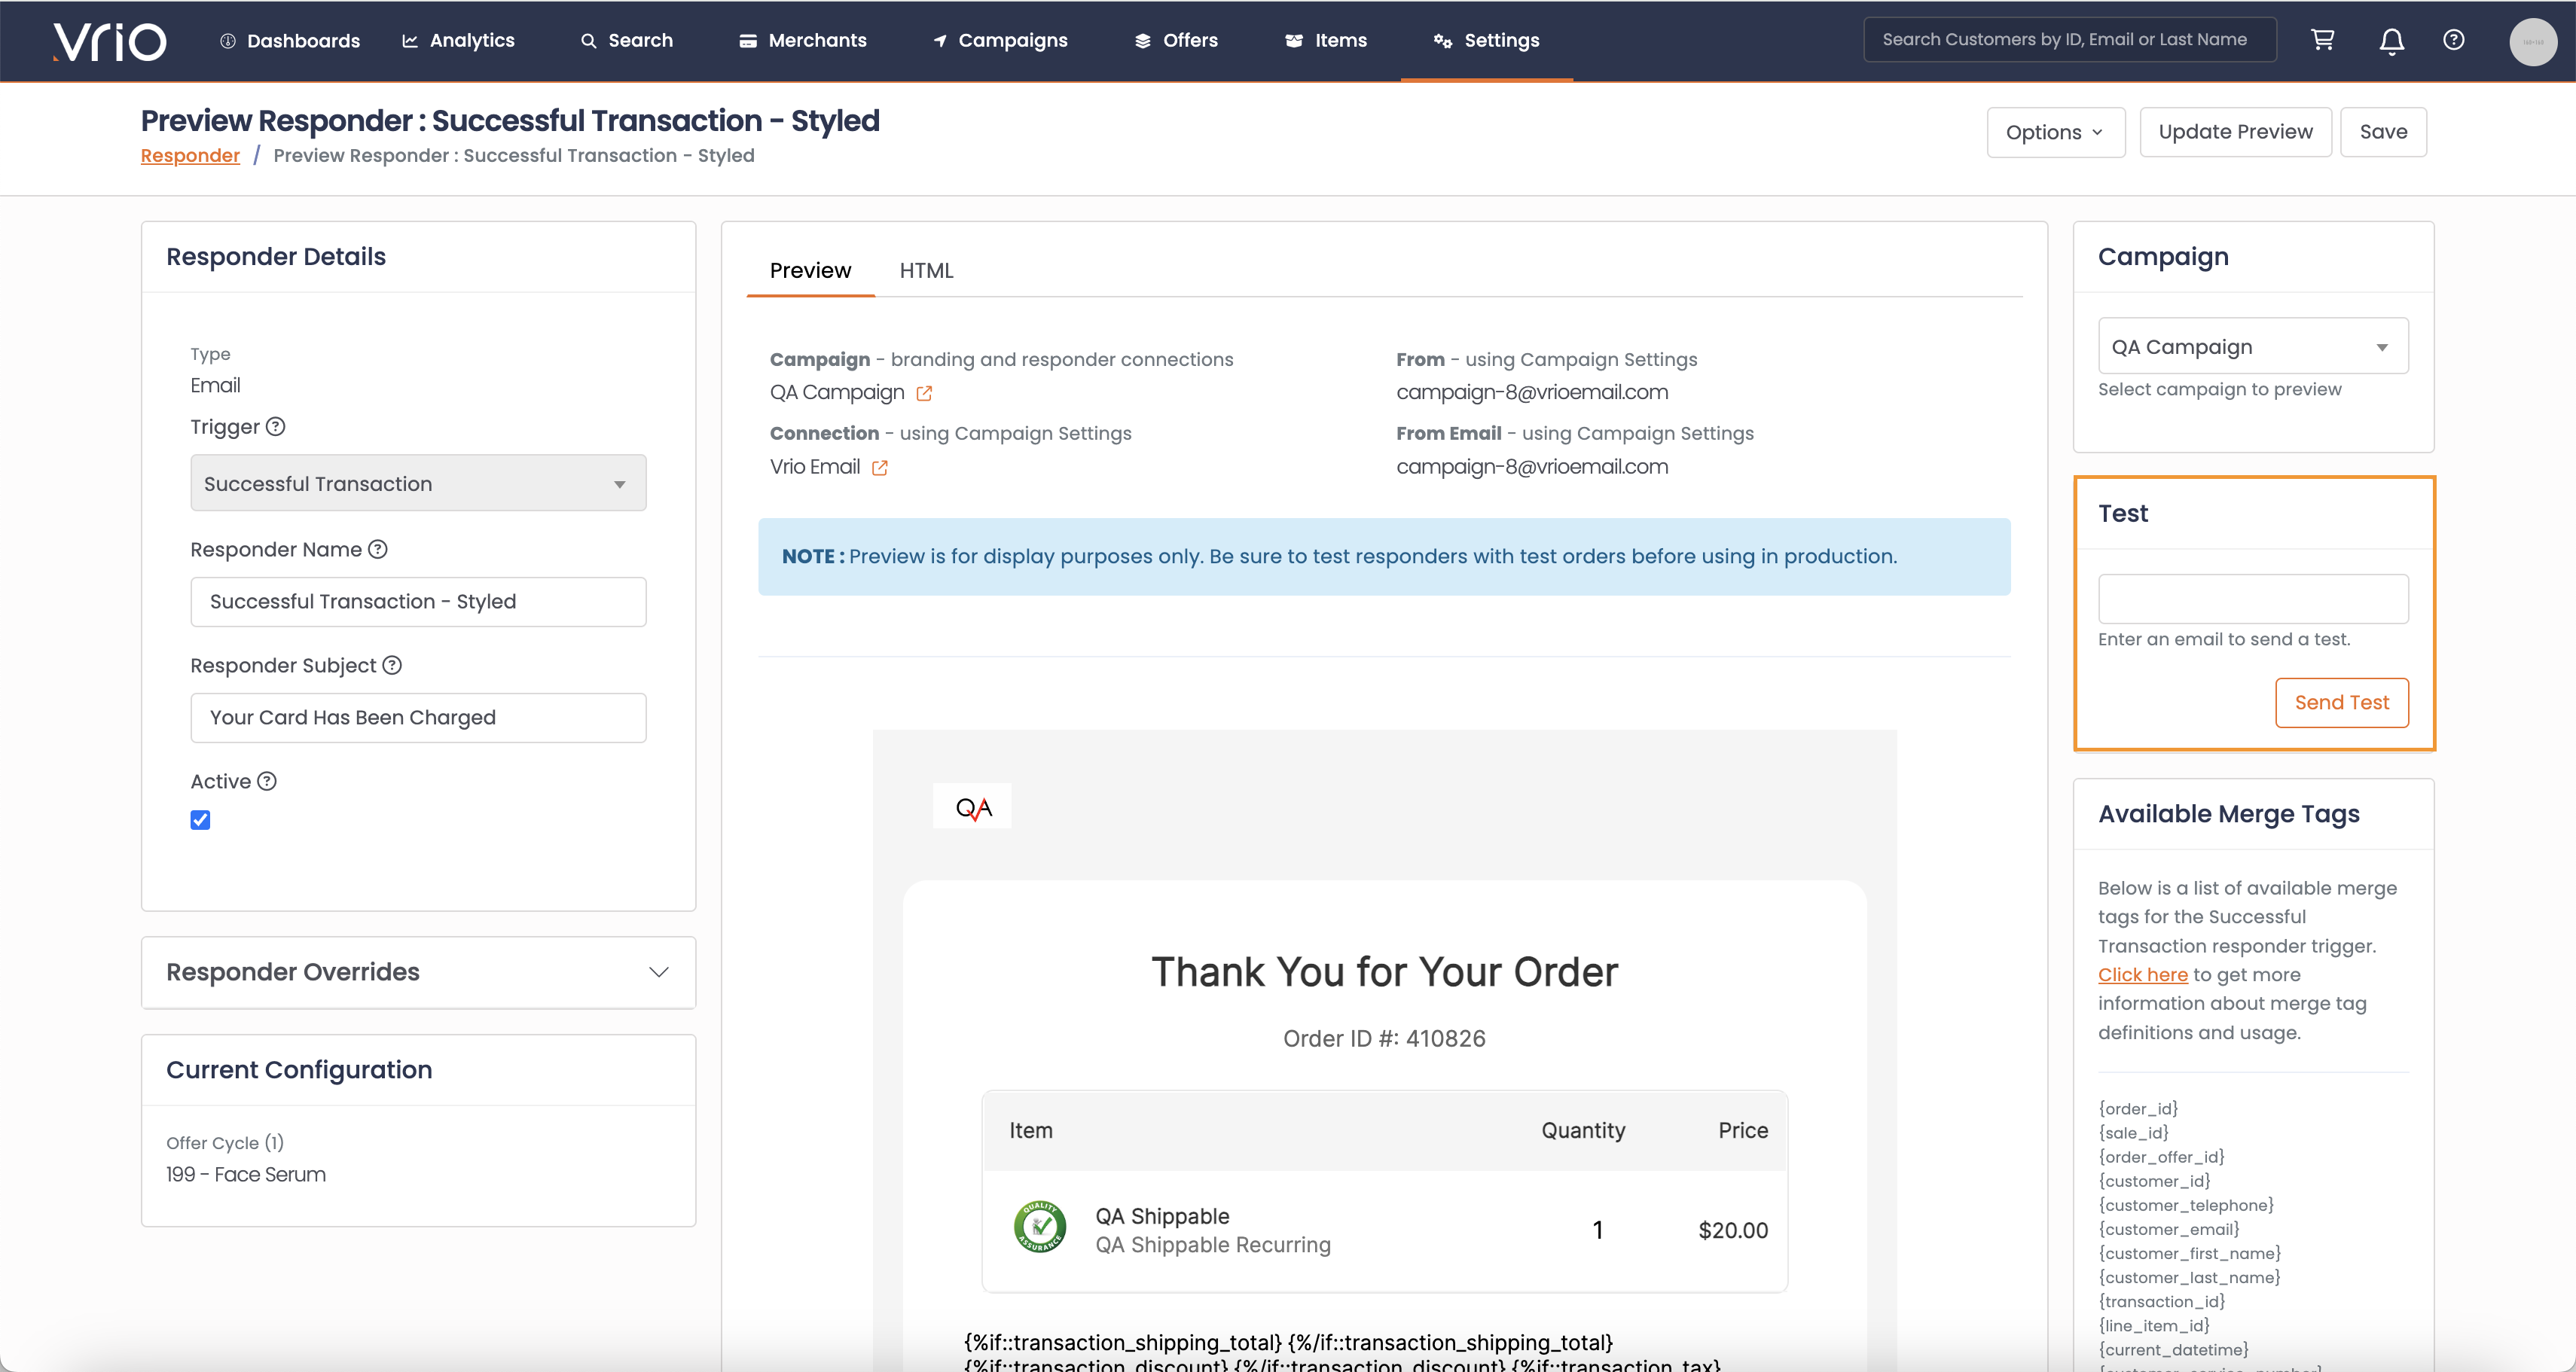Open notifications bell icon
The width and height of the screenshot is (2576, 1372).
(2391, 41)
